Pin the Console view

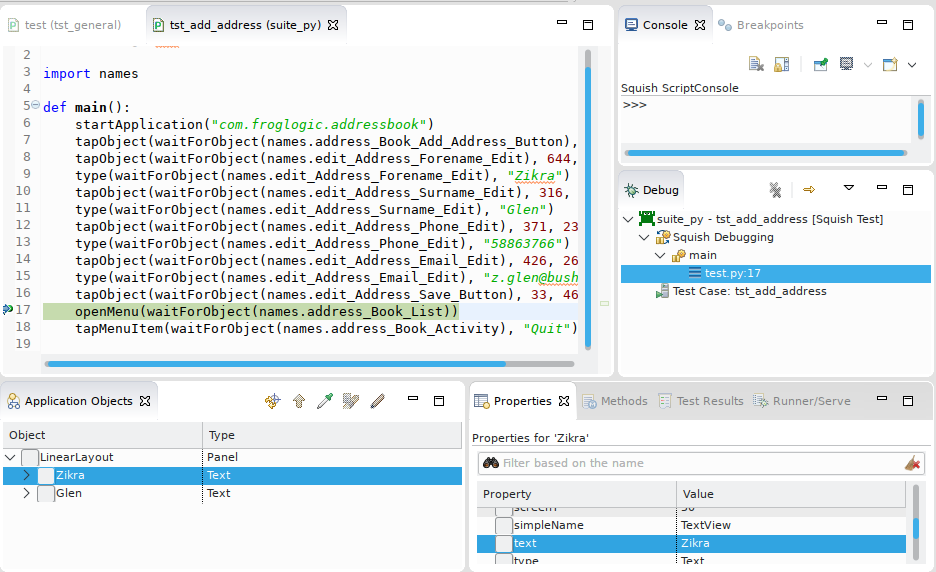click(821, 64)
